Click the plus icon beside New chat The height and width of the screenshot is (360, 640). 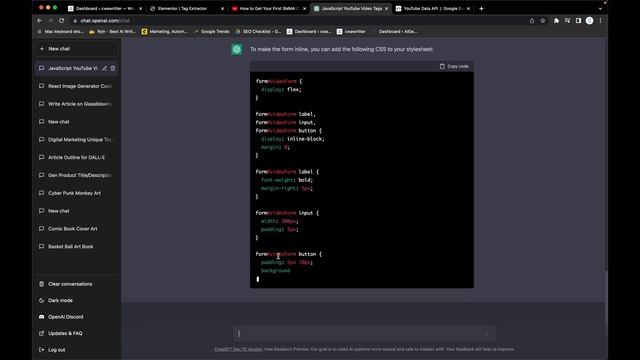[x=42, y=49]
